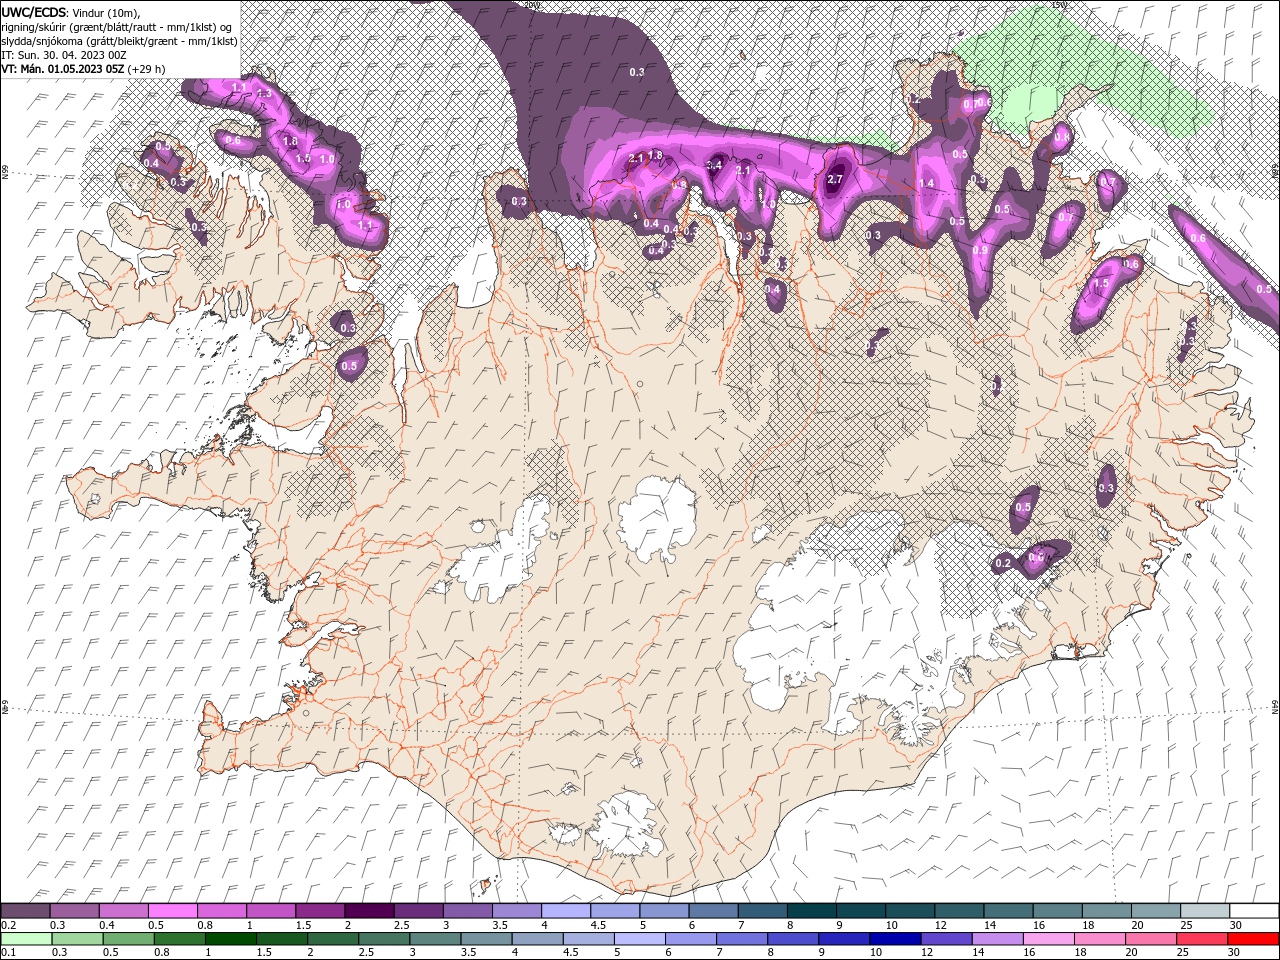Select light lavender top-row swatch between 4 and 4.5
This screenshot has height=960, width=1280.
[x=565, y=911]
